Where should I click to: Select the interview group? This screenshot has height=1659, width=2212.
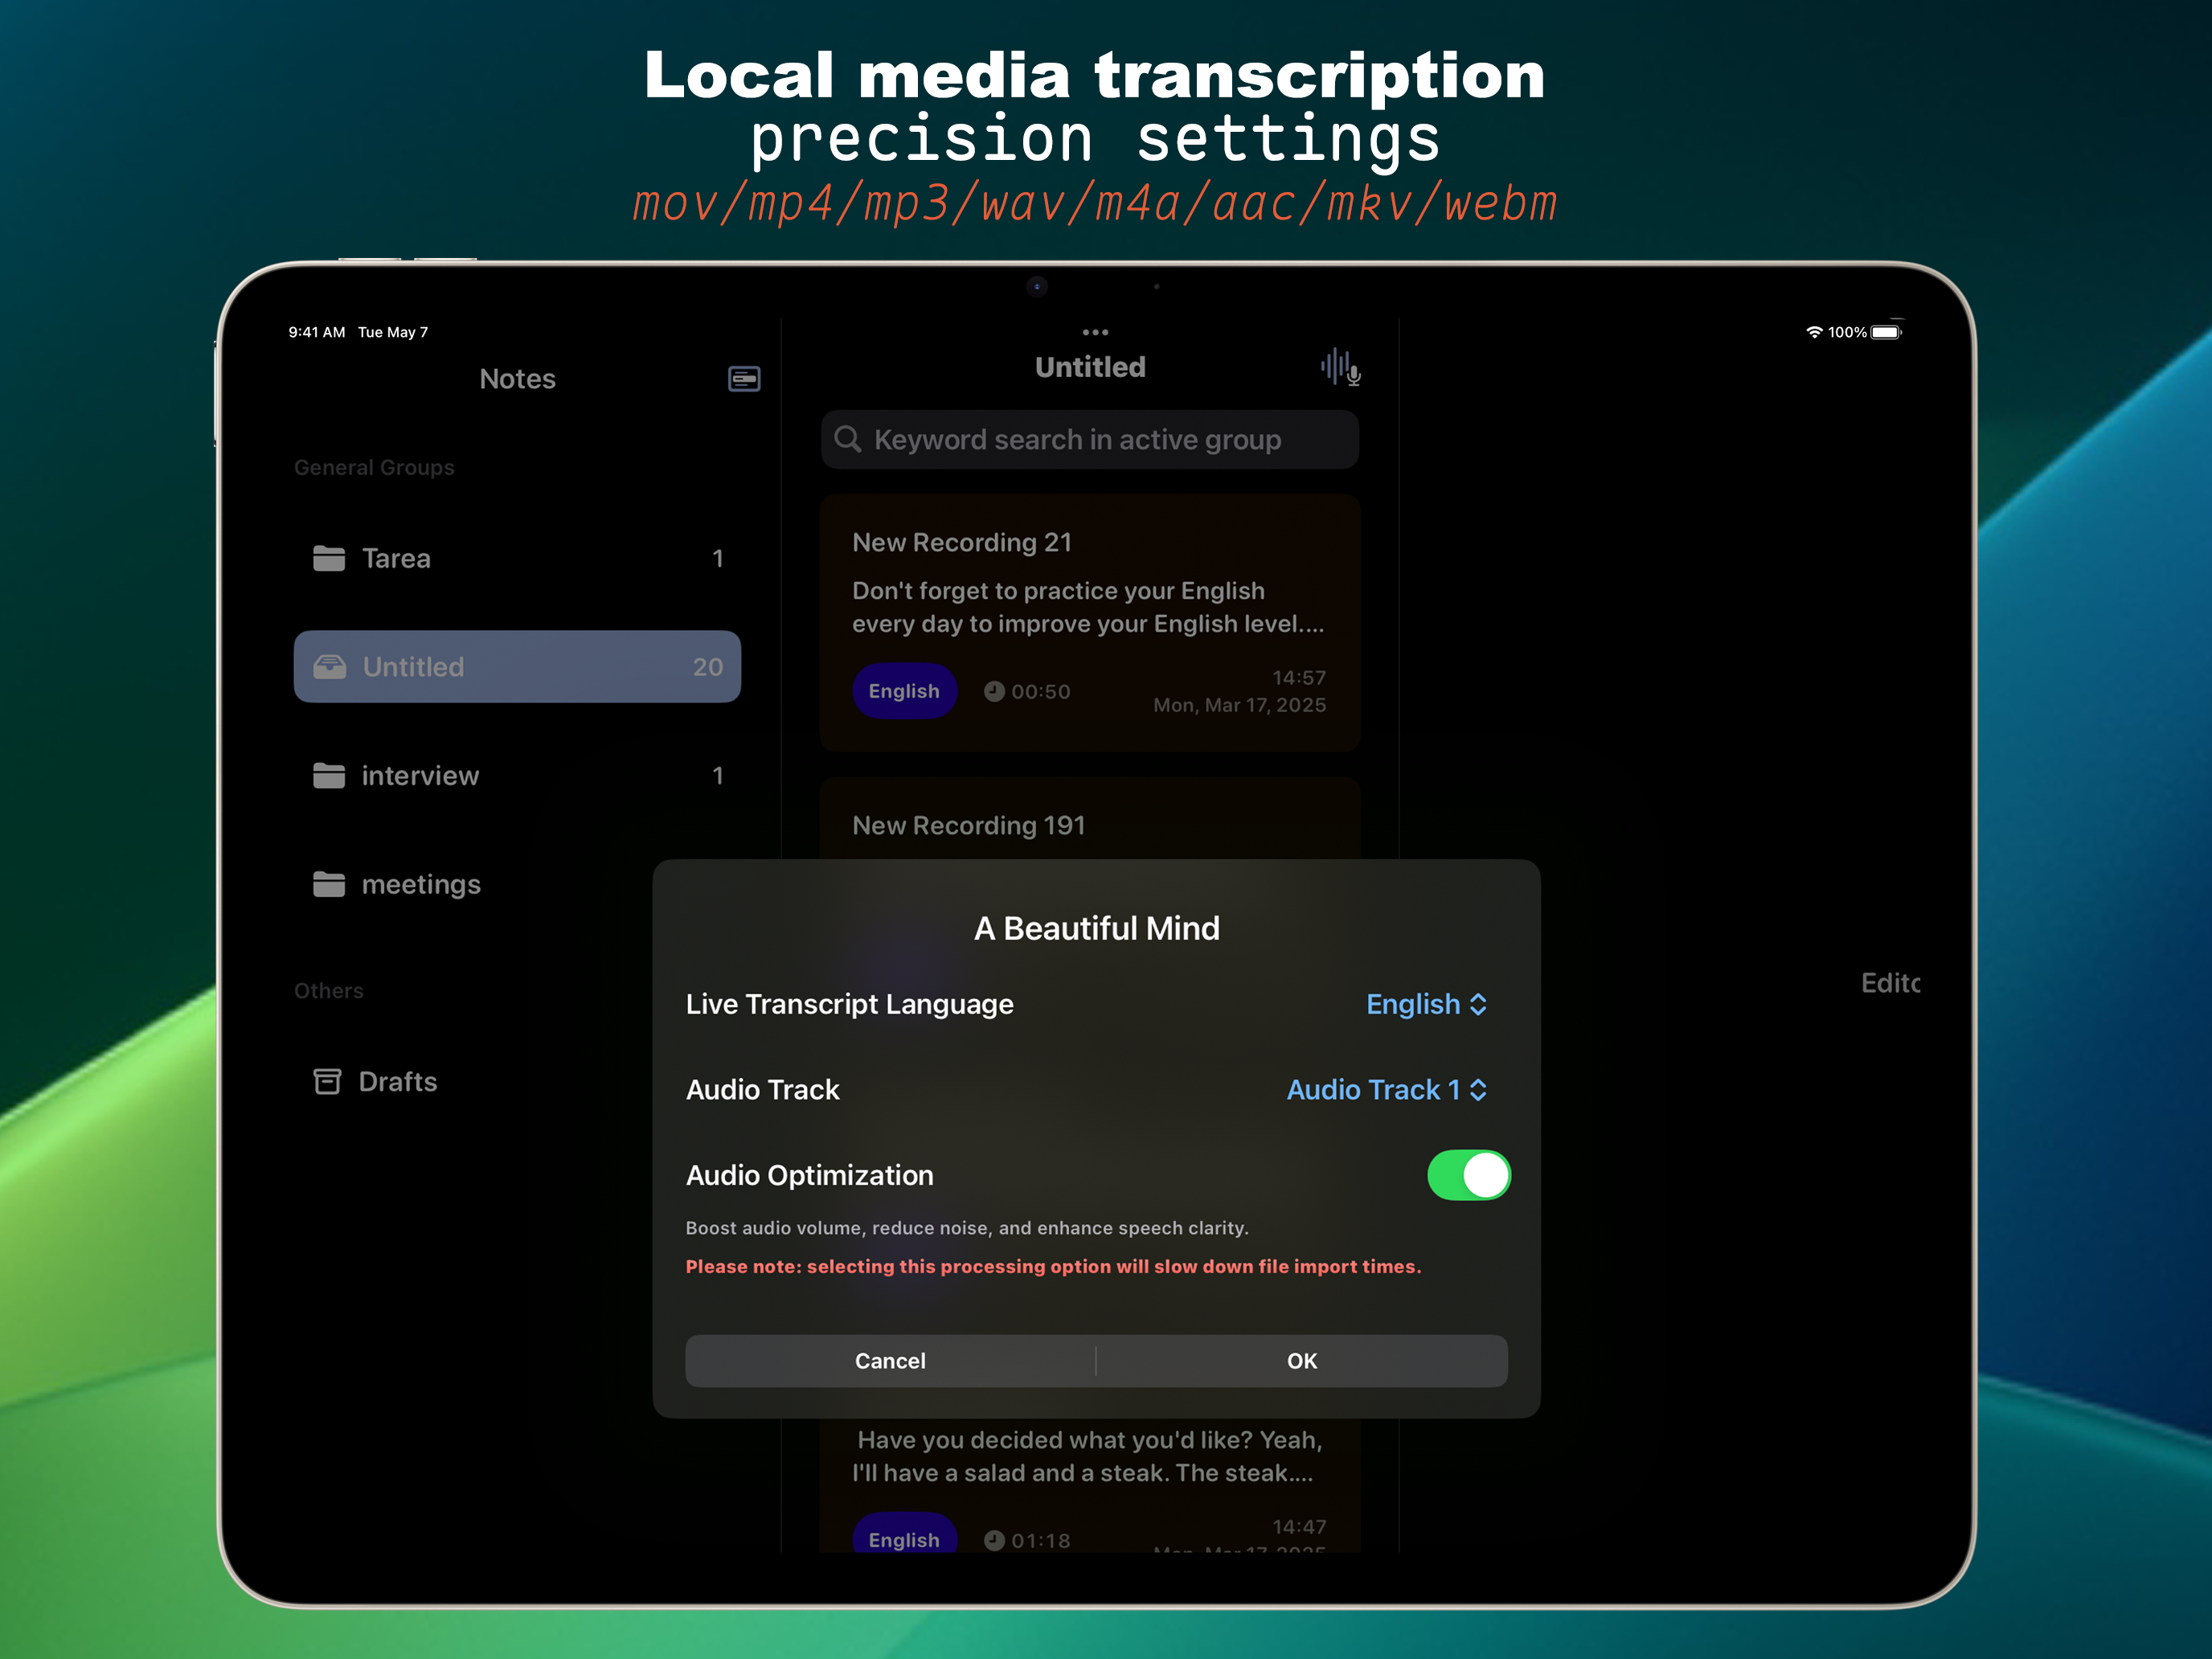click(x=517, y=775)
